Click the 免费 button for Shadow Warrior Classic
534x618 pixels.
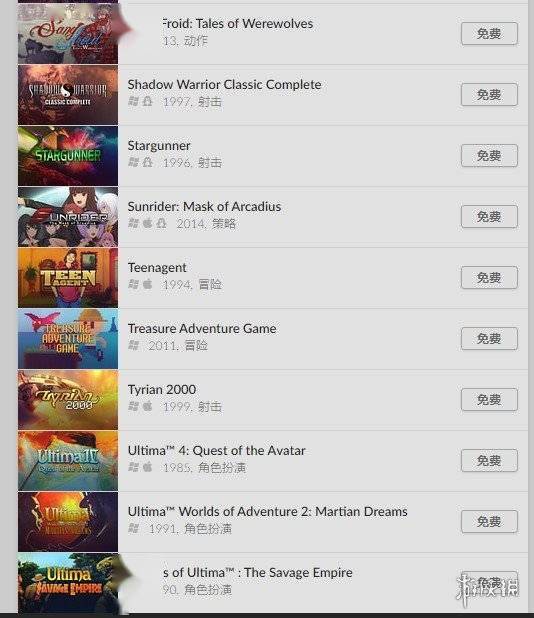pos(489,95)
